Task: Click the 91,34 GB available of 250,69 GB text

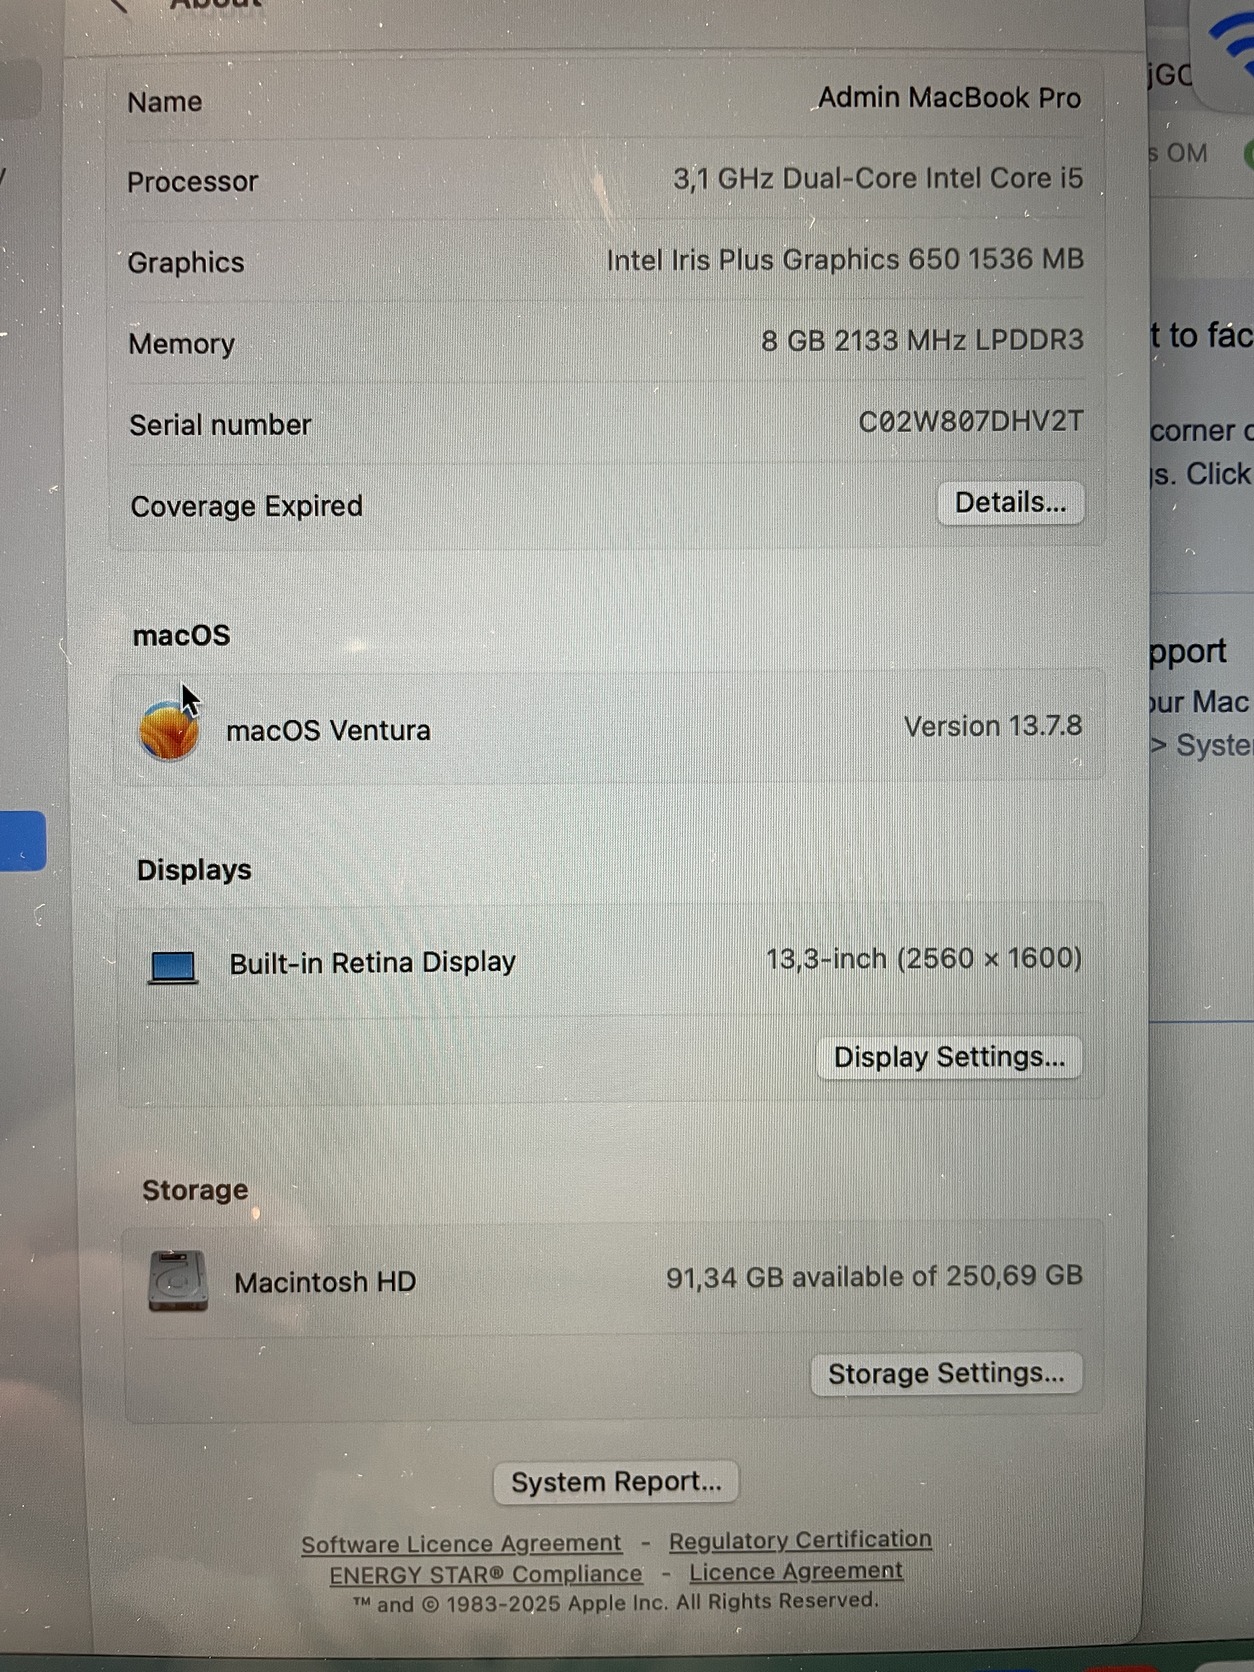Action: 875,1277
